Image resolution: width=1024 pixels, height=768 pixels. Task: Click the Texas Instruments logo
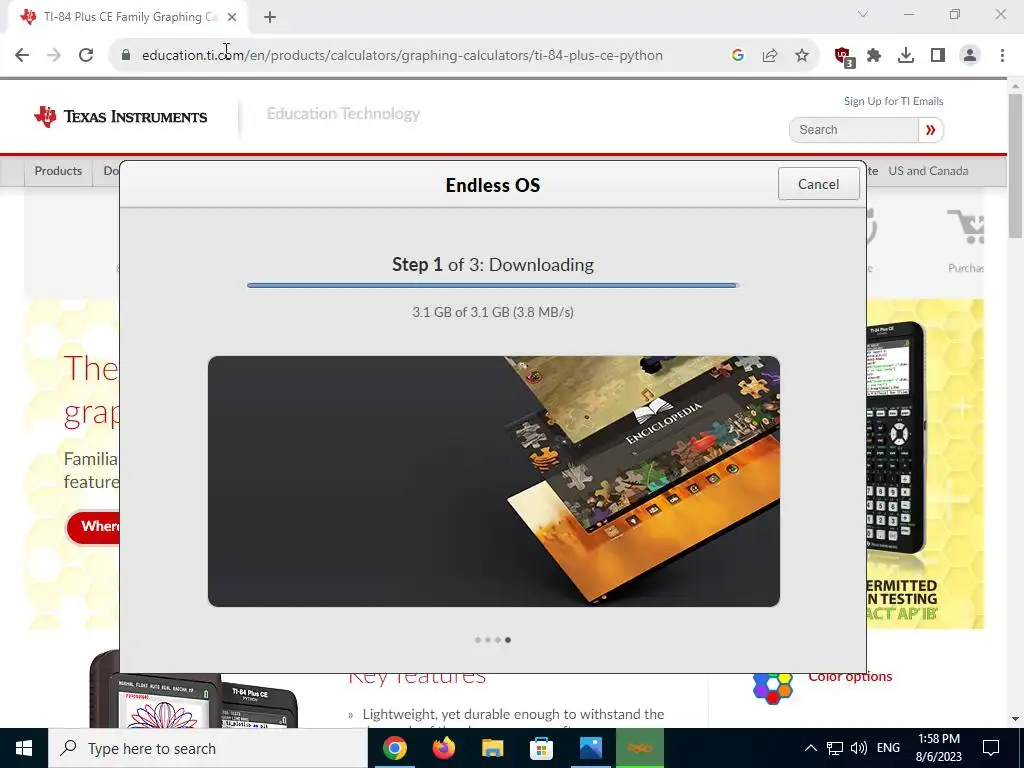coord(121,116)
